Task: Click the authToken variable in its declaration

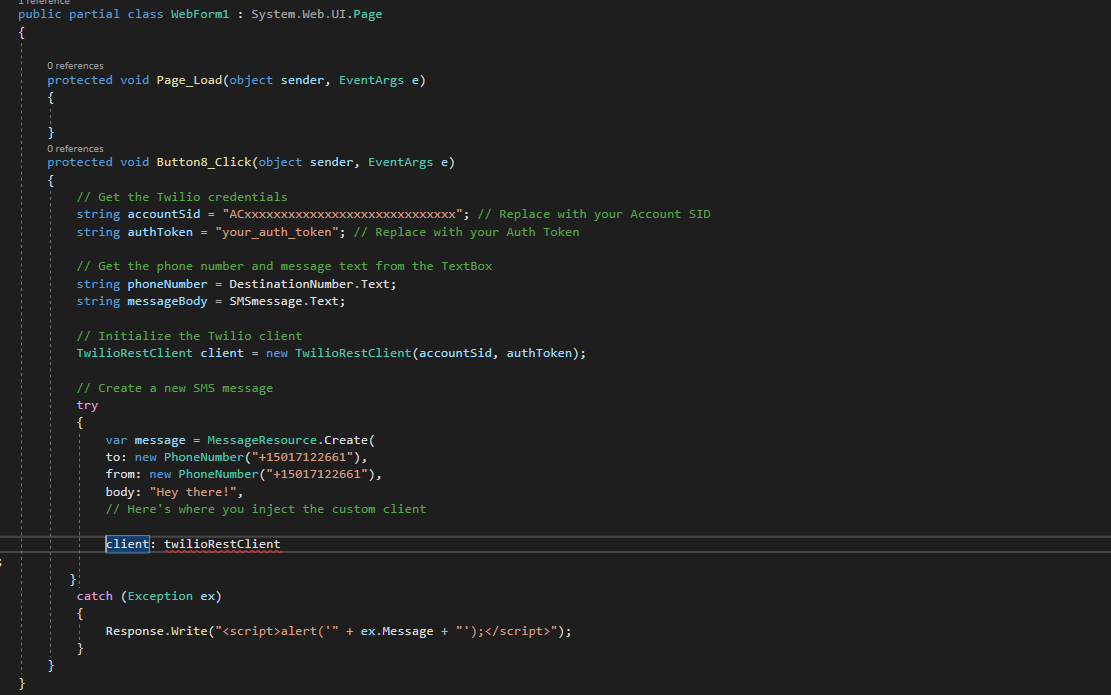Action: (160, 232)
